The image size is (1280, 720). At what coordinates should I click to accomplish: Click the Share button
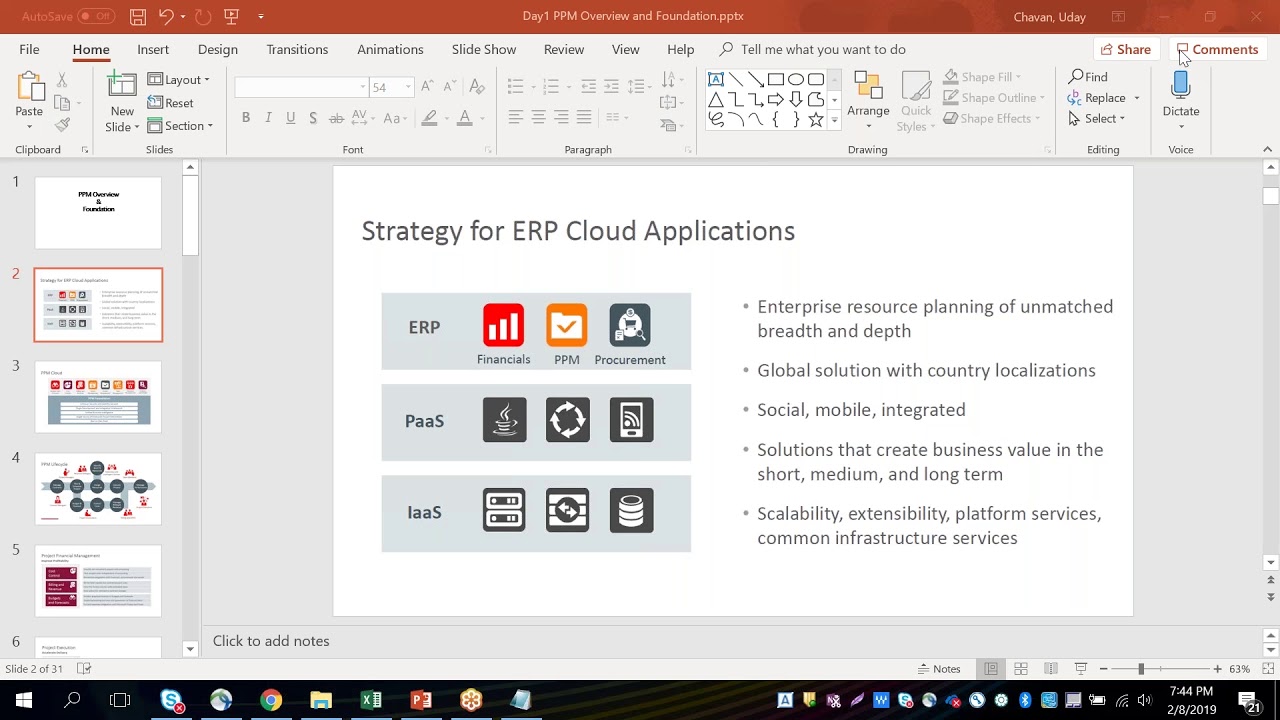tap(1126, 49)
